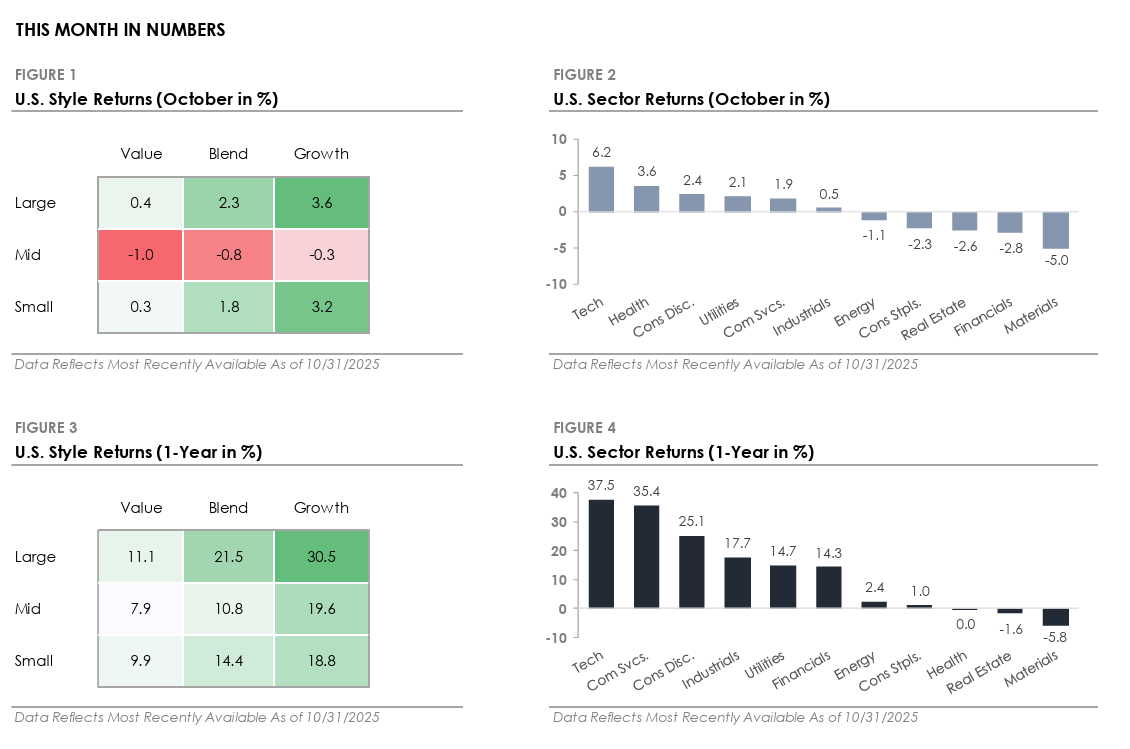
Task: Select the "U.S. Sector Returns (1-Year in %)" heading
Action: (683, 452)
